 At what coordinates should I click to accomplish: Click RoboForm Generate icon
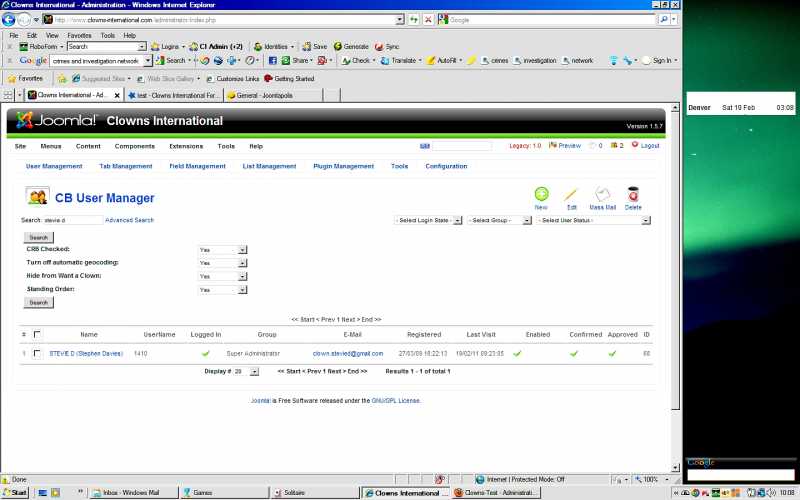[x=338, y=46]
